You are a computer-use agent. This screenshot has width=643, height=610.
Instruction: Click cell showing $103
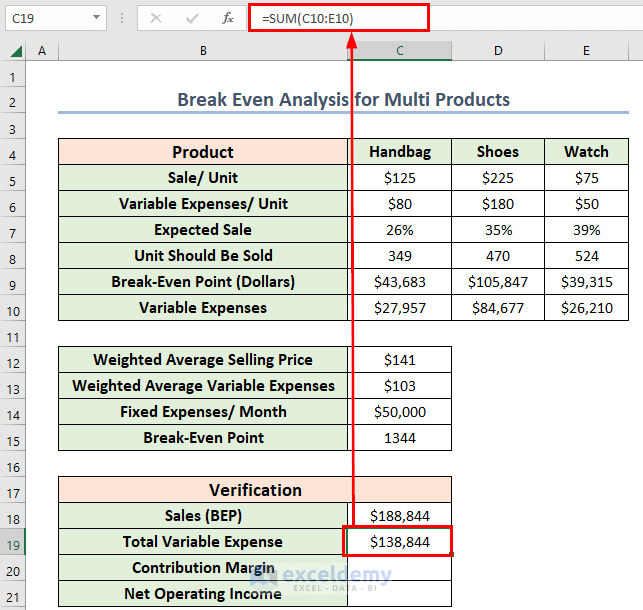point(400,386)
